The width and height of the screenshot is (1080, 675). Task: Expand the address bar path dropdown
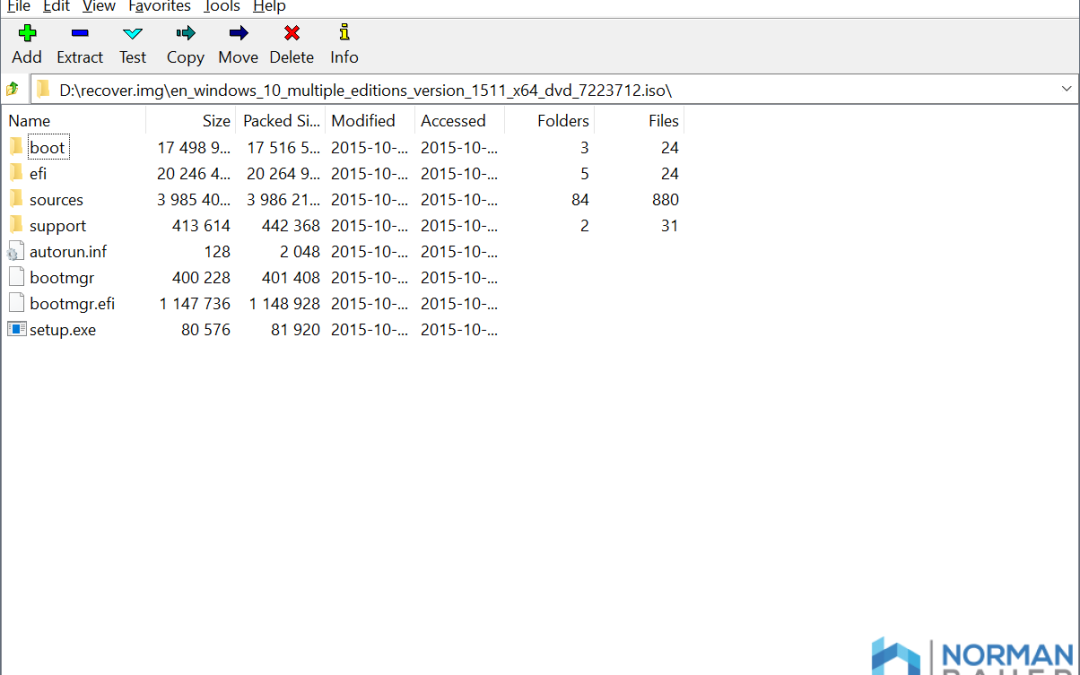click(1066, 89)
